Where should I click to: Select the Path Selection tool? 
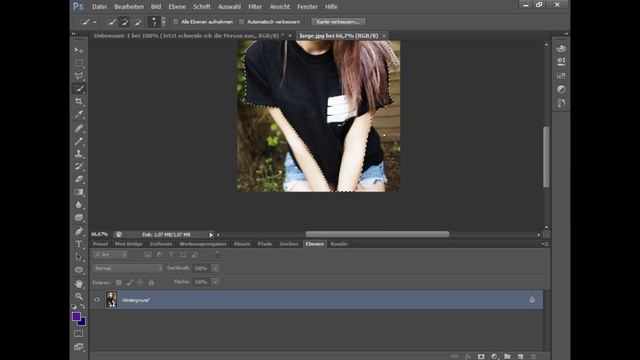79,257
